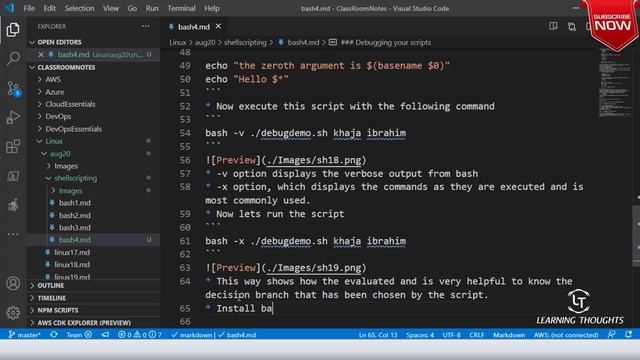640x360 pixels.
Task: Change Markdown language mode in status bar
Action: [x=509, y=335]
